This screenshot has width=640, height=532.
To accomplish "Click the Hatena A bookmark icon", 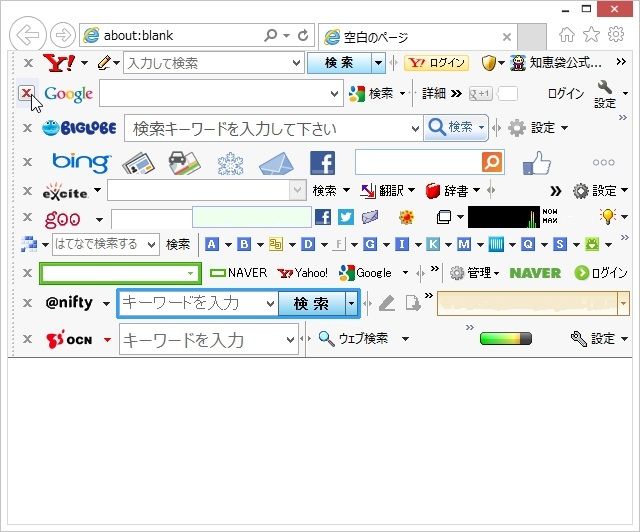I will coord(211,244).
